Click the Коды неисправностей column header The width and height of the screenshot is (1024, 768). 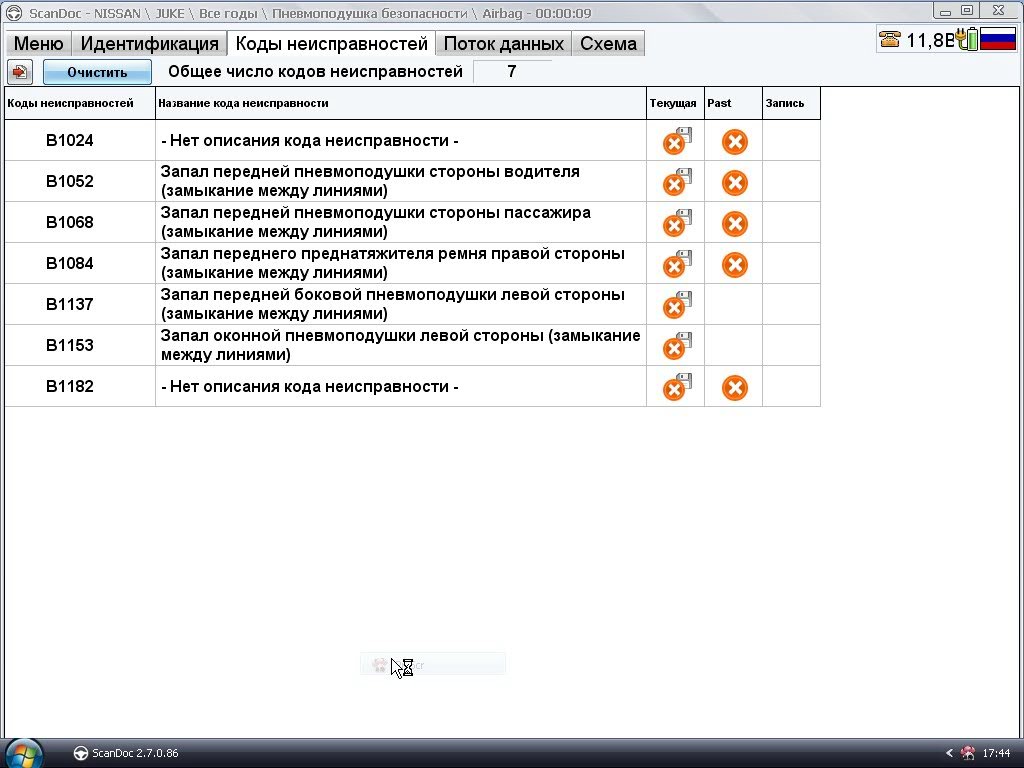(80, 103)
